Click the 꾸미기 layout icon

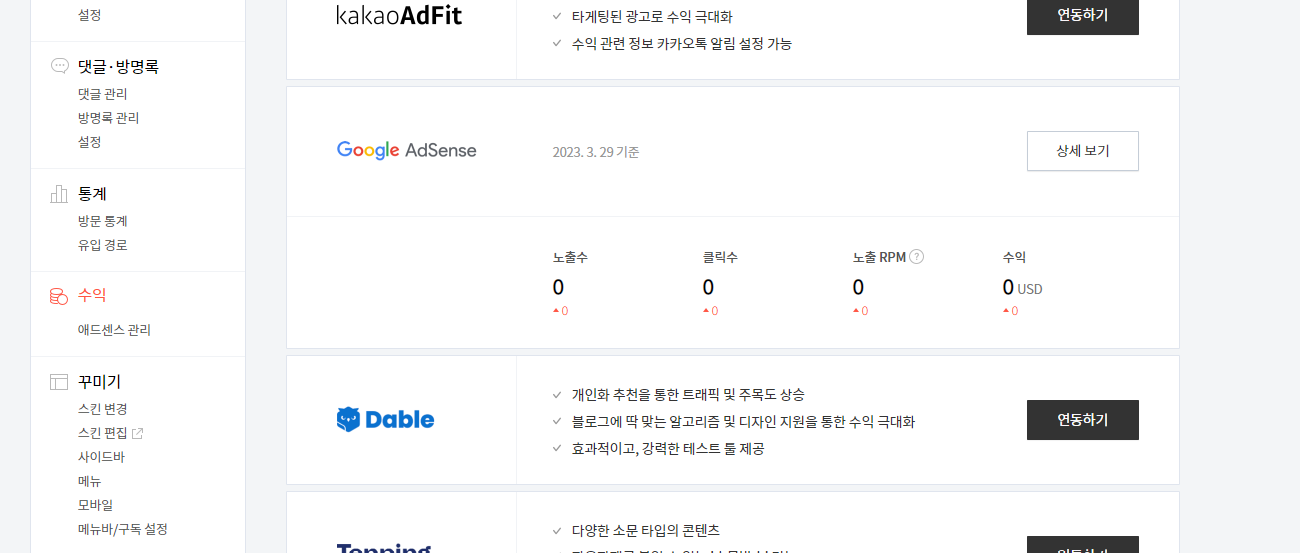click(x=59, y=382)
